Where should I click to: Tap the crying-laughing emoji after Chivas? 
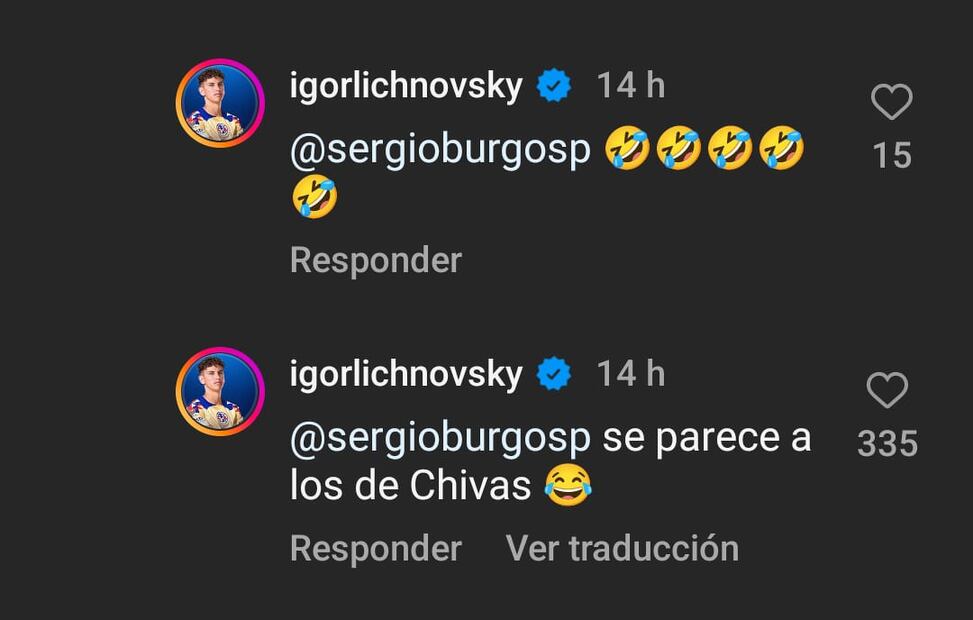pos(568,486)
